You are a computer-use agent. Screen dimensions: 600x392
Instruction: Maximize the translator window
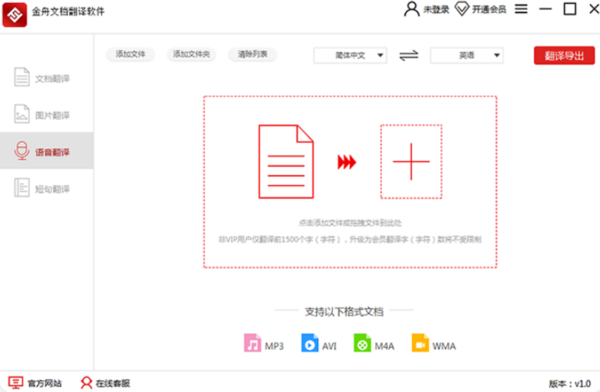[x=570, y=9]
